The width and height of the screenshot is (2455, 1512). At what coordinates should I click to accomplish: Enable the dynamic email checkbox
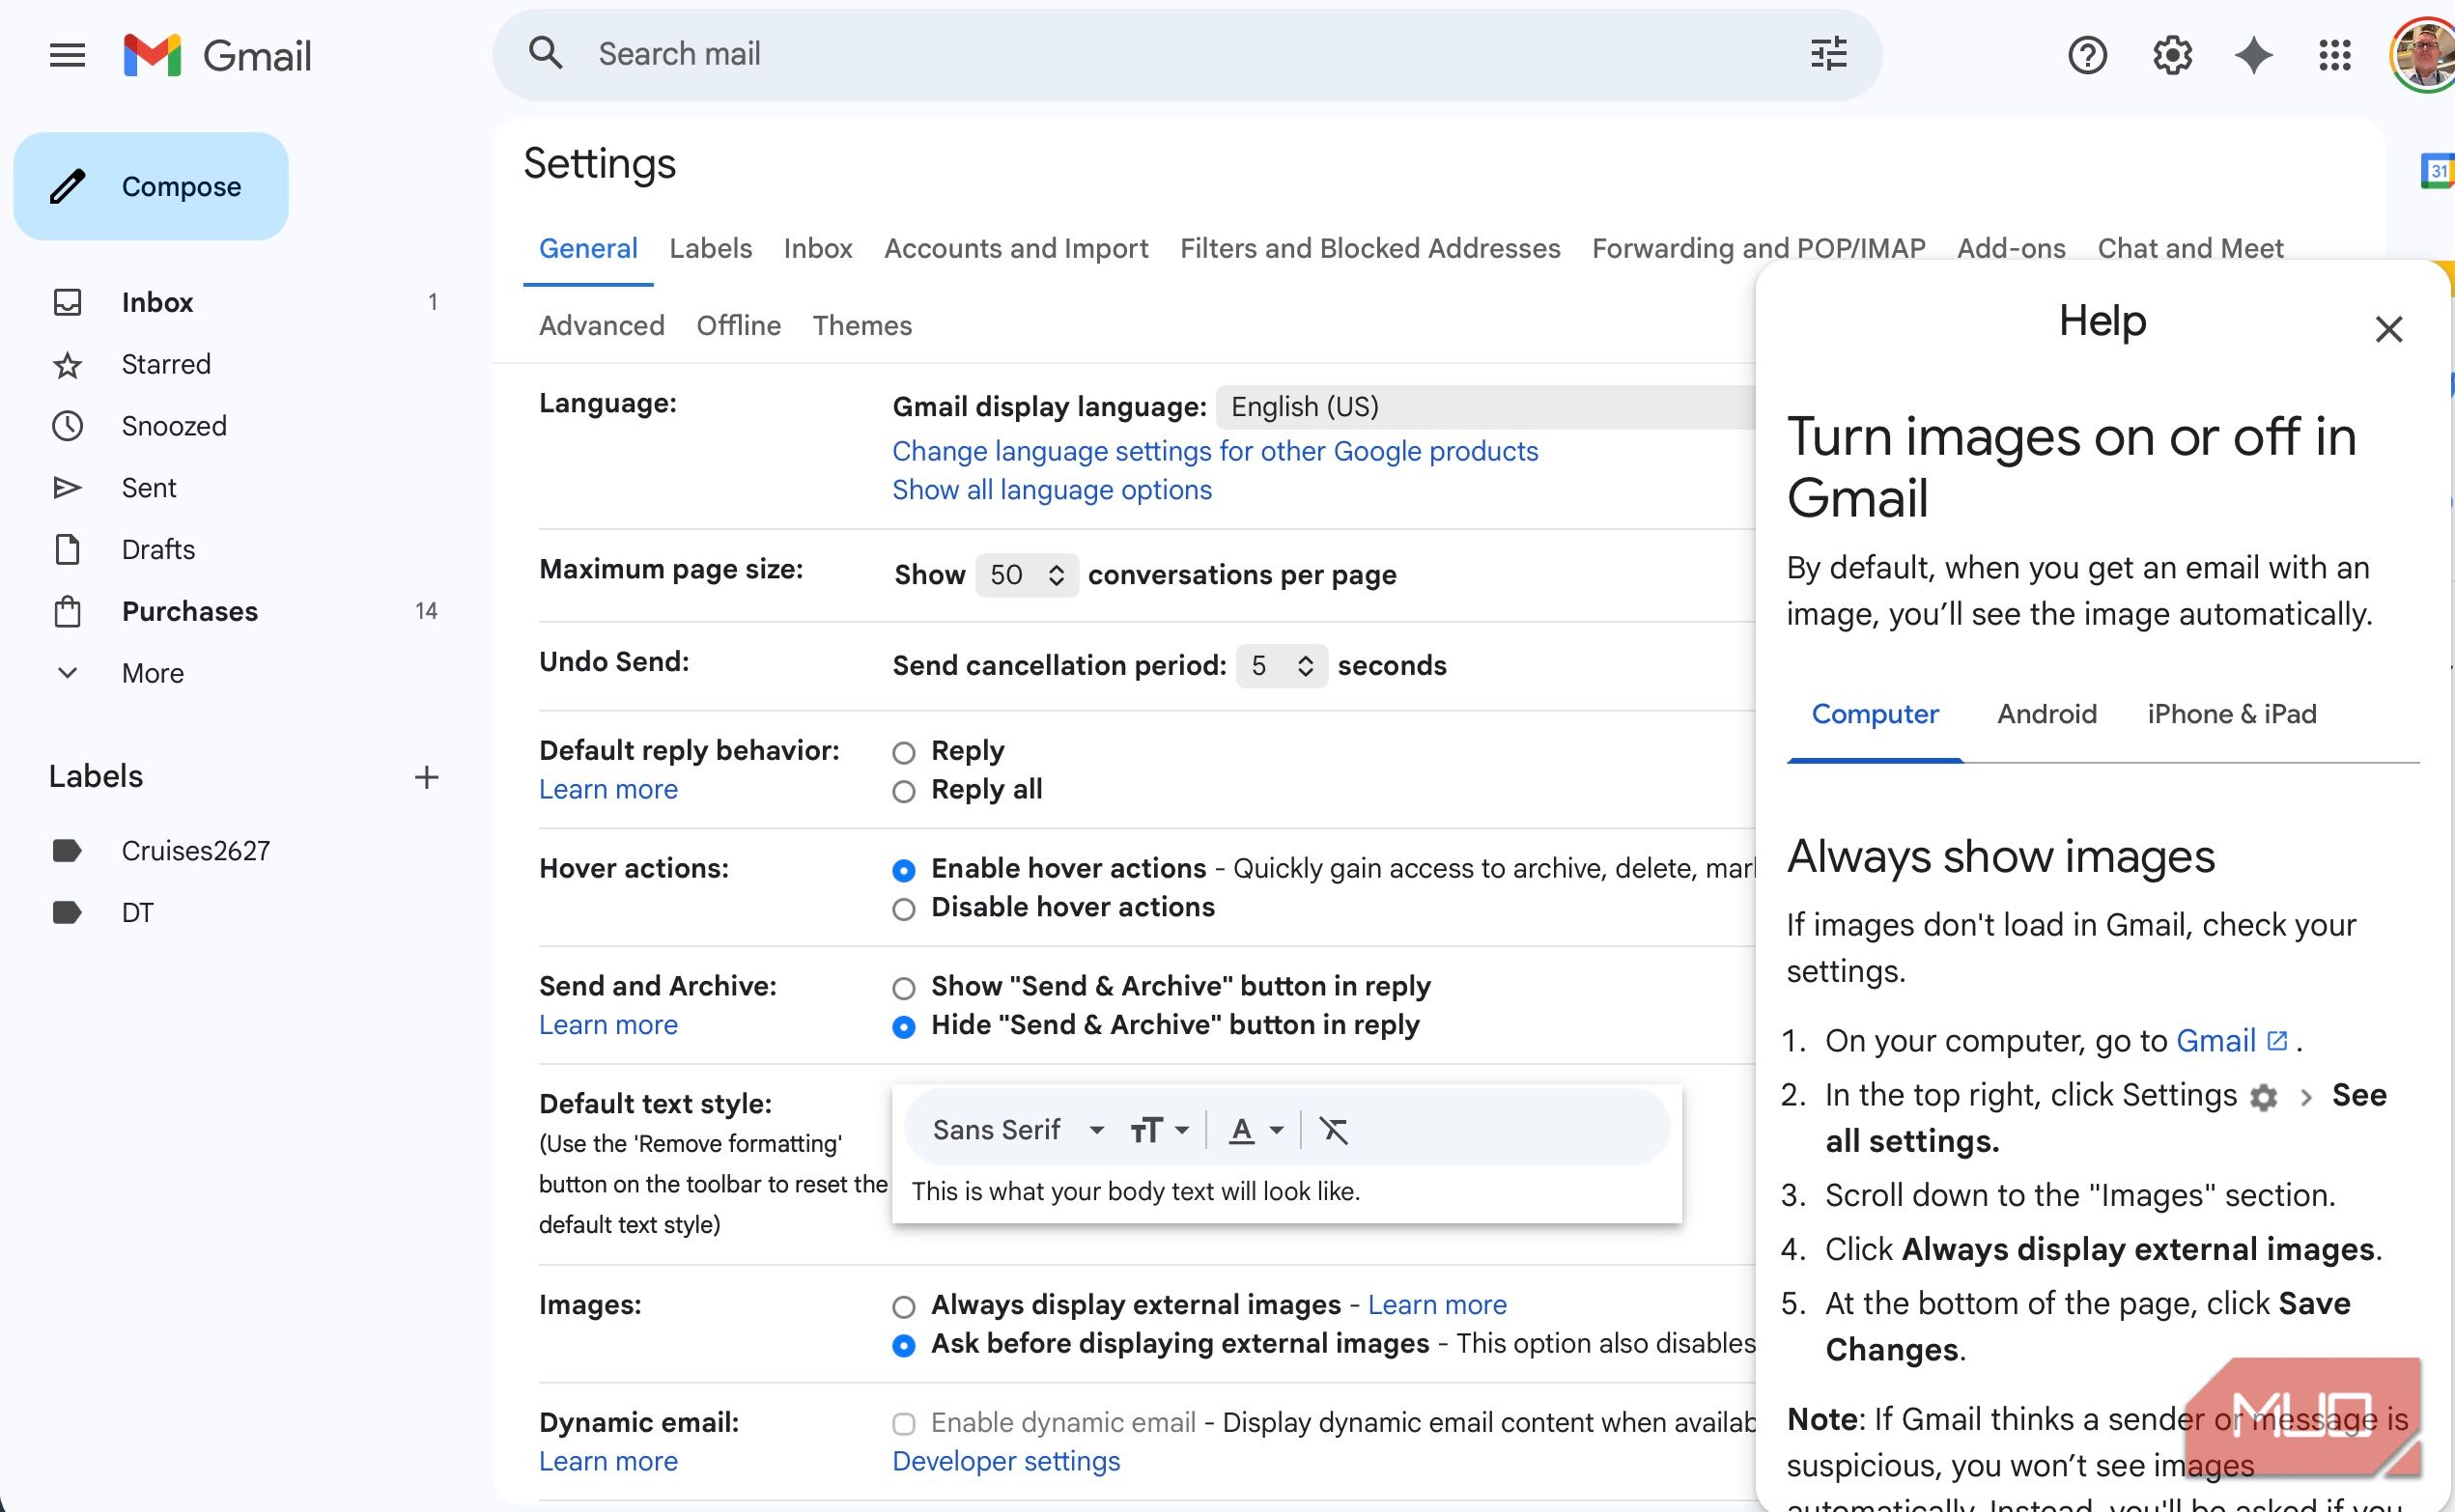(903, 1423)
